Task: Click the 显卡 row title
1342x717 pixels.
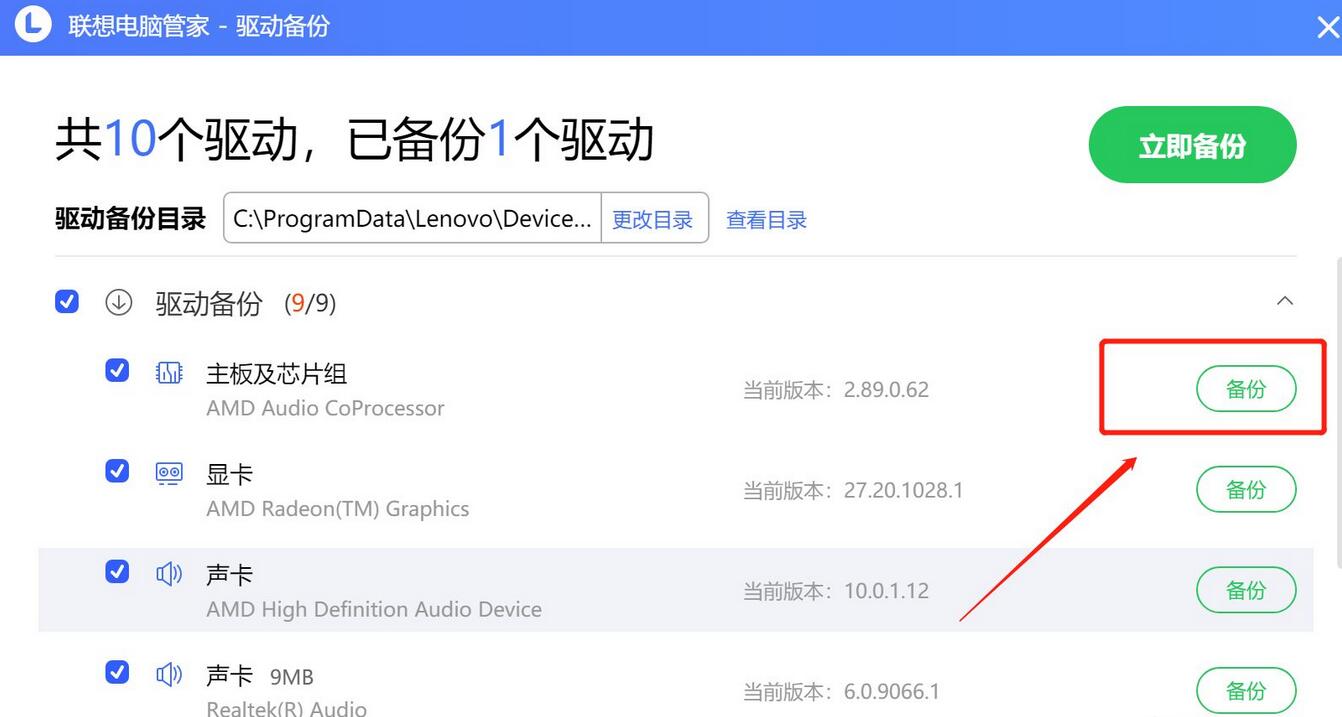Action: click(x=230, y=475)
